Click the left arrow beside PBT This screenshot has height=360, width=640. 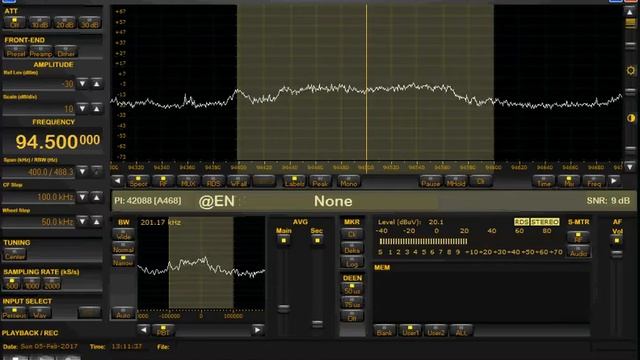143,329
